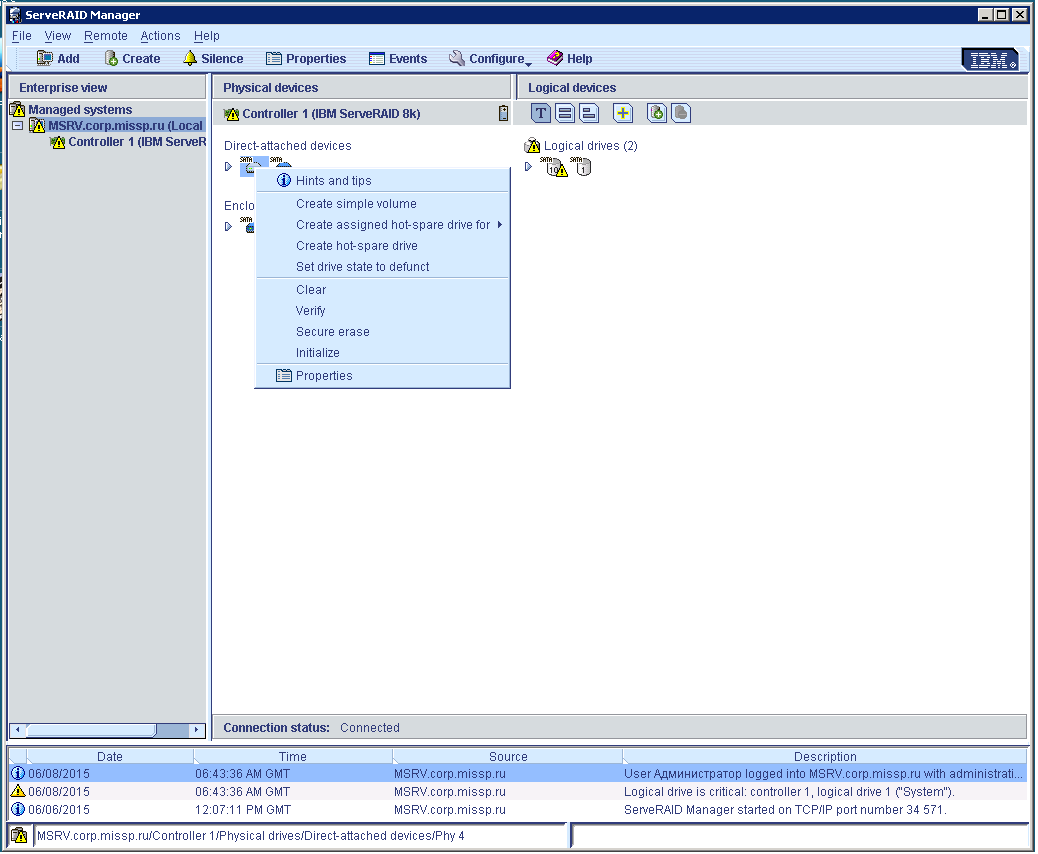1038x854 pixels.
Task: Collapse the MSRV.corp.missp.ru tree node
Action: click(17, 126)
